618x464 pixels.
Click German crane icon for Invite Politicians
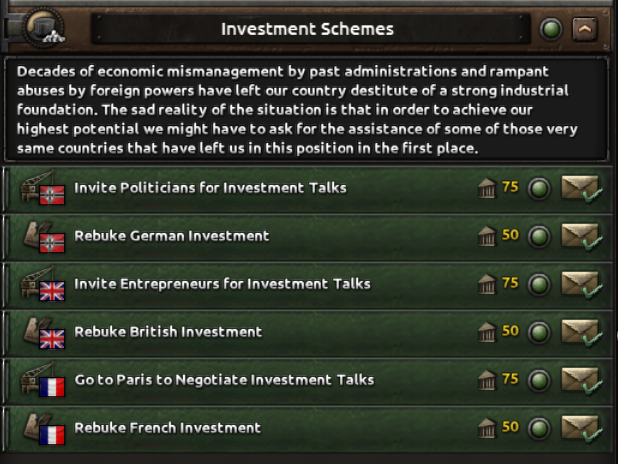43,189
